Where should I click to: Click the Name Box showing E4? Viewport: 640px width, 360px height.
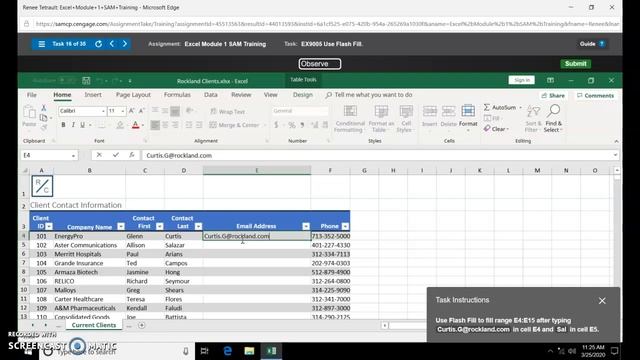[49, 156]
